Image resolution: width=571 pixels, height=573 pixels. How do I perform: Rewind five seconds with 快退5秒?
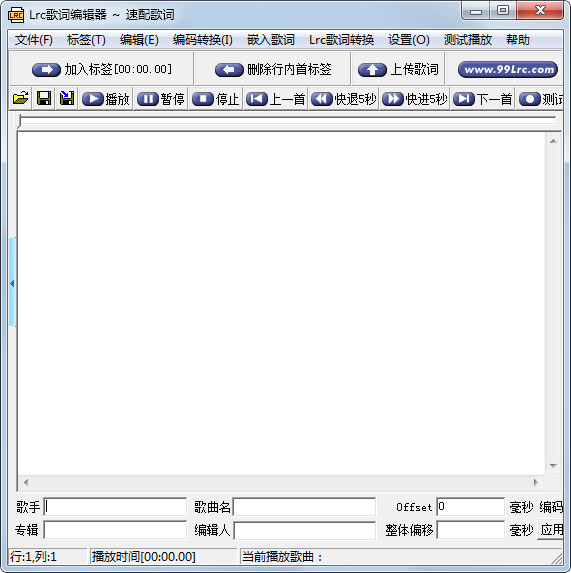point(343,99)
